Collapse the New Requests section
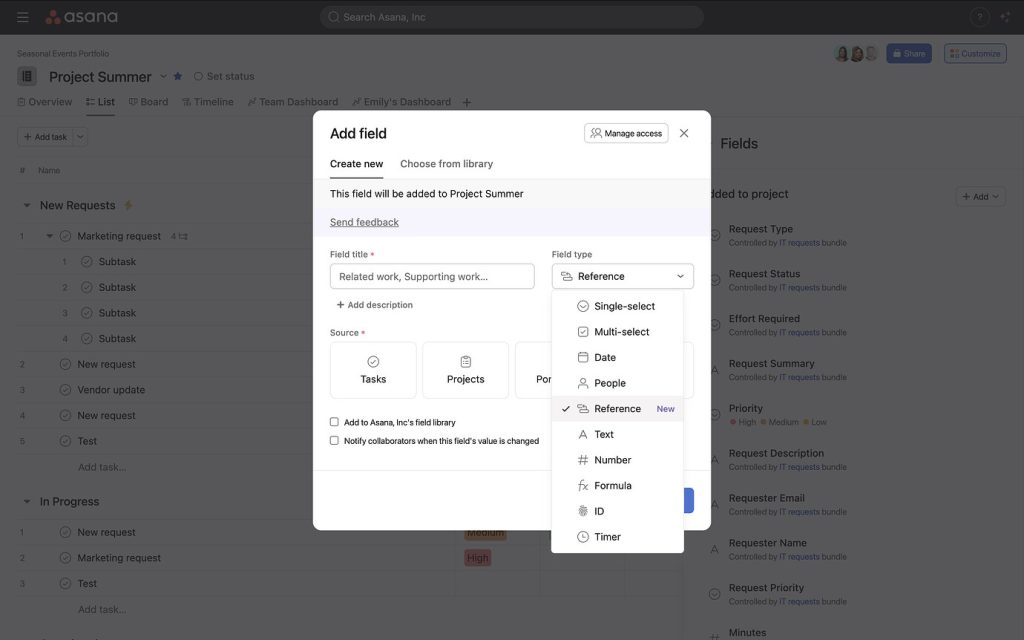The width and height of the screenshot is (1024, 640). click(27, 204)
